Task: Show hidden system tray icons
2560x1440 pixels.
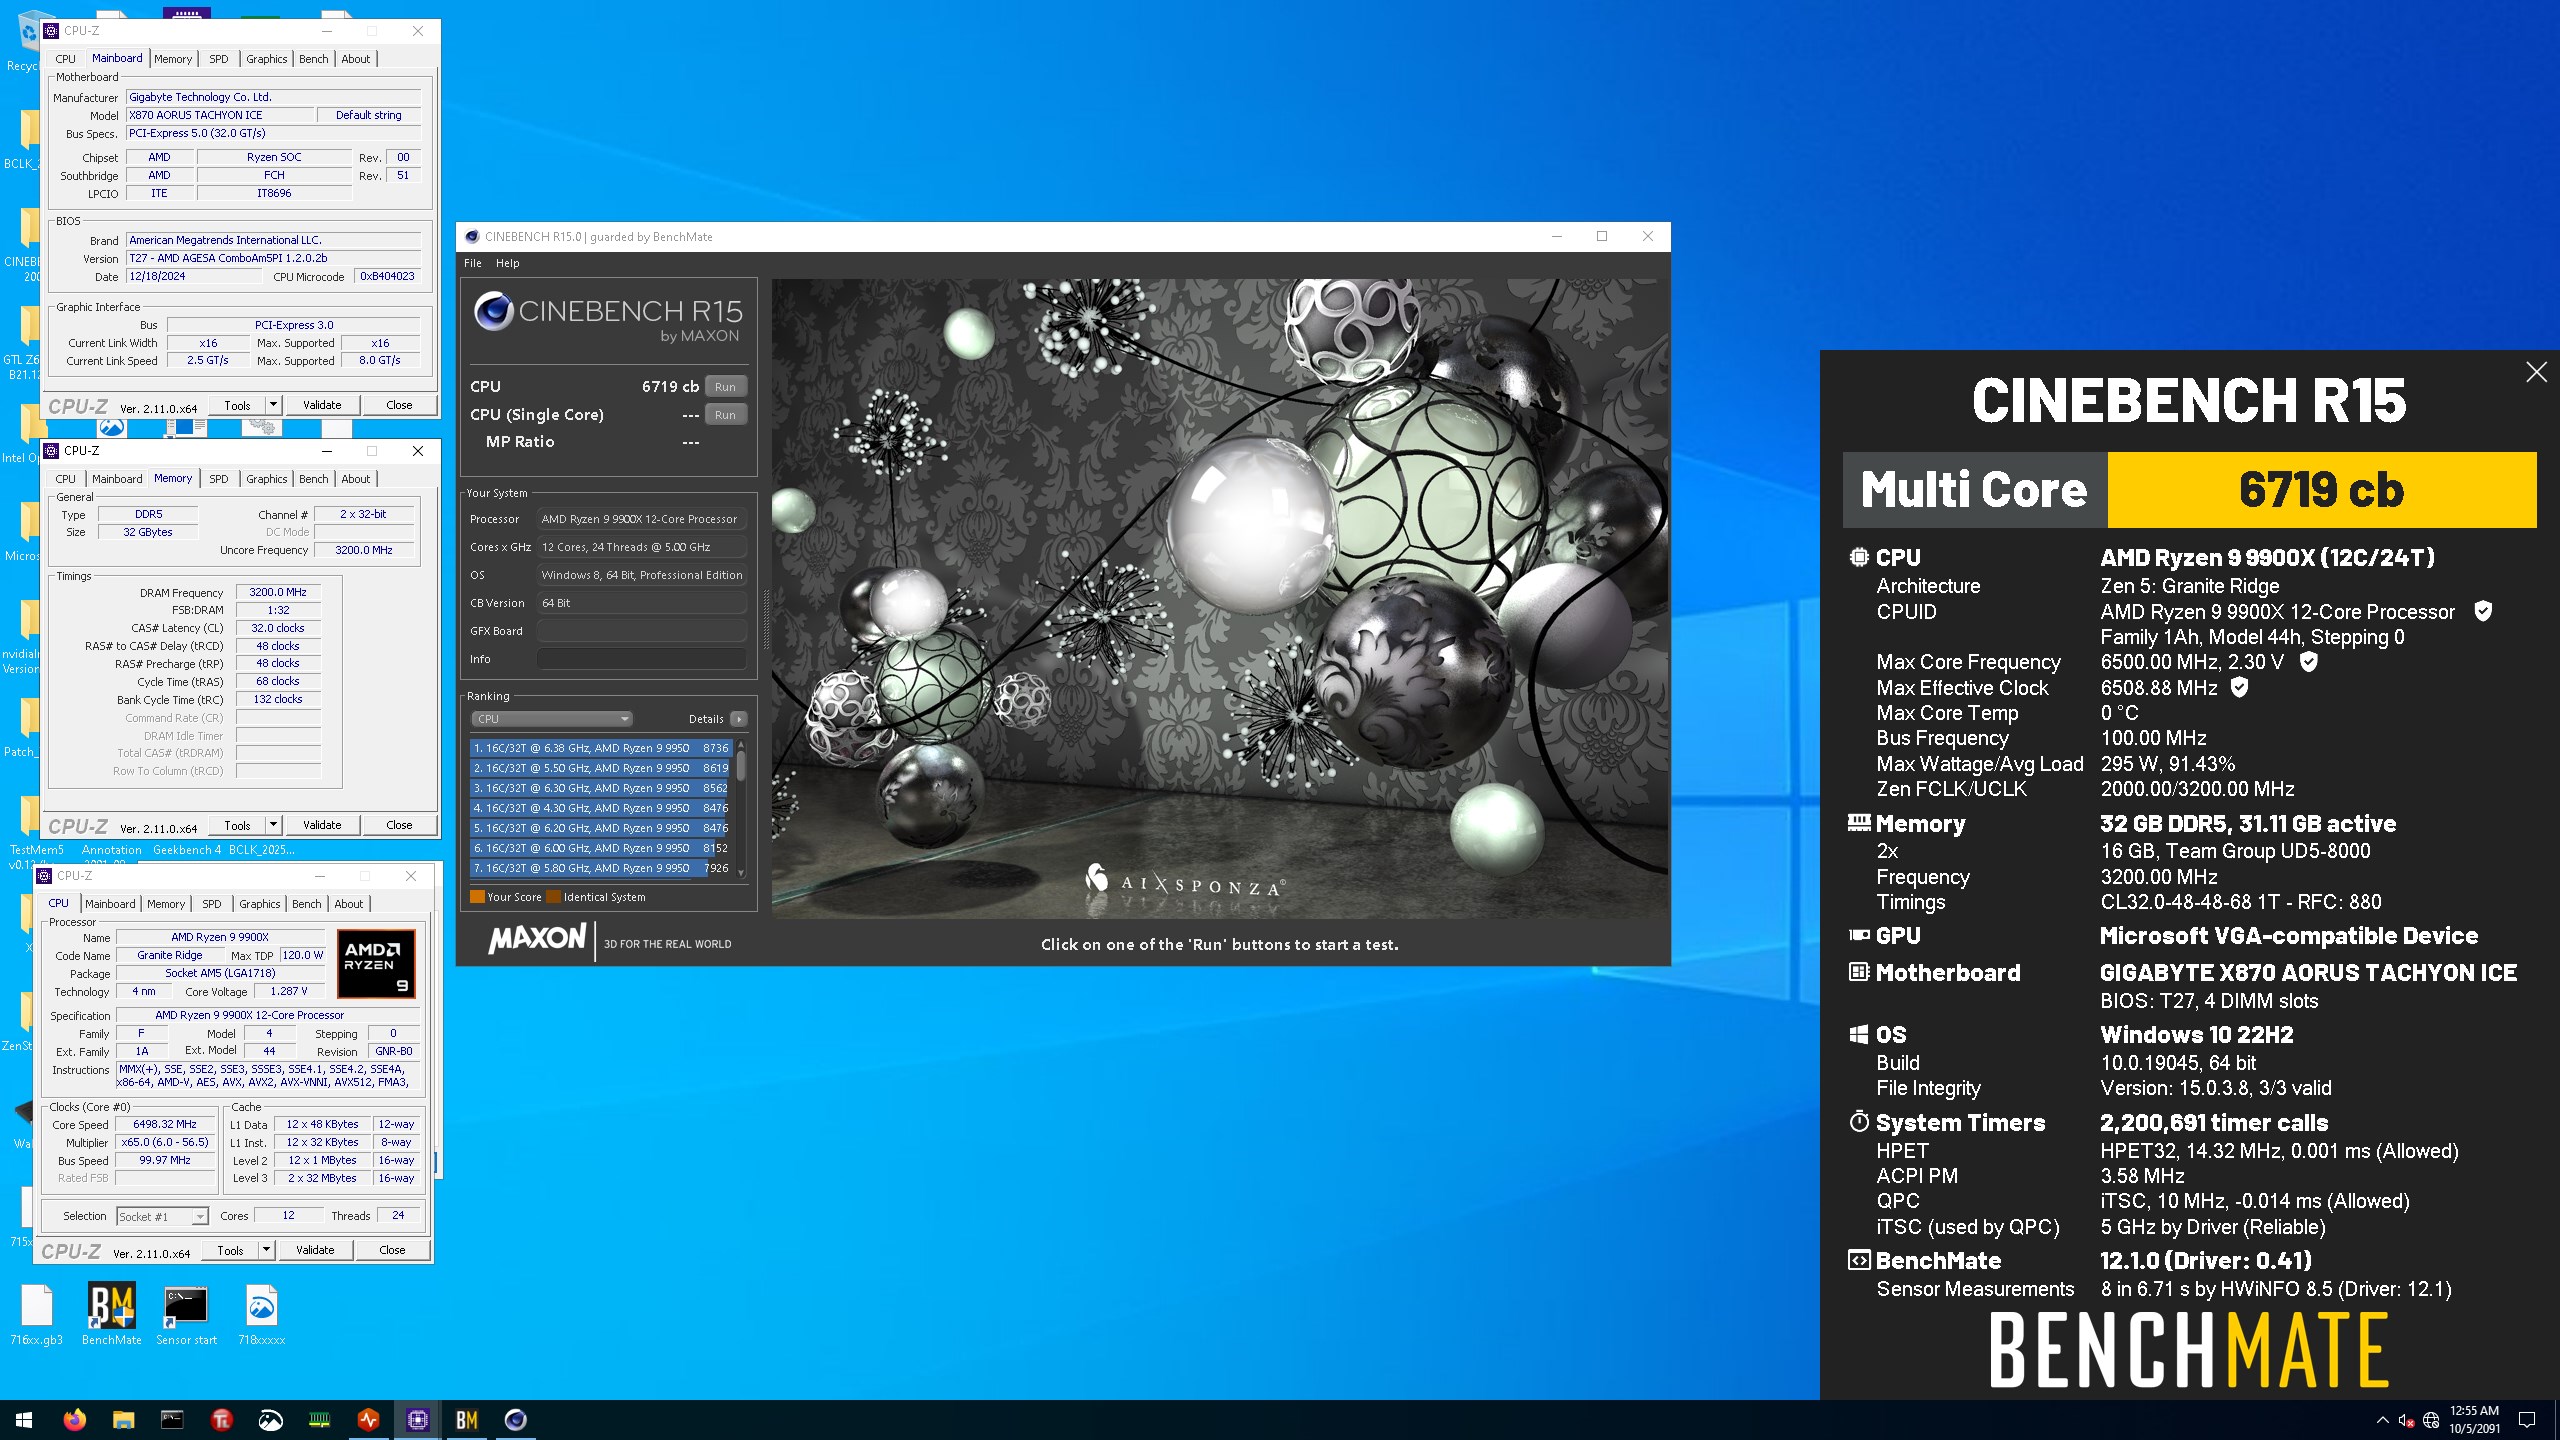Action: coord(2382,1420)
